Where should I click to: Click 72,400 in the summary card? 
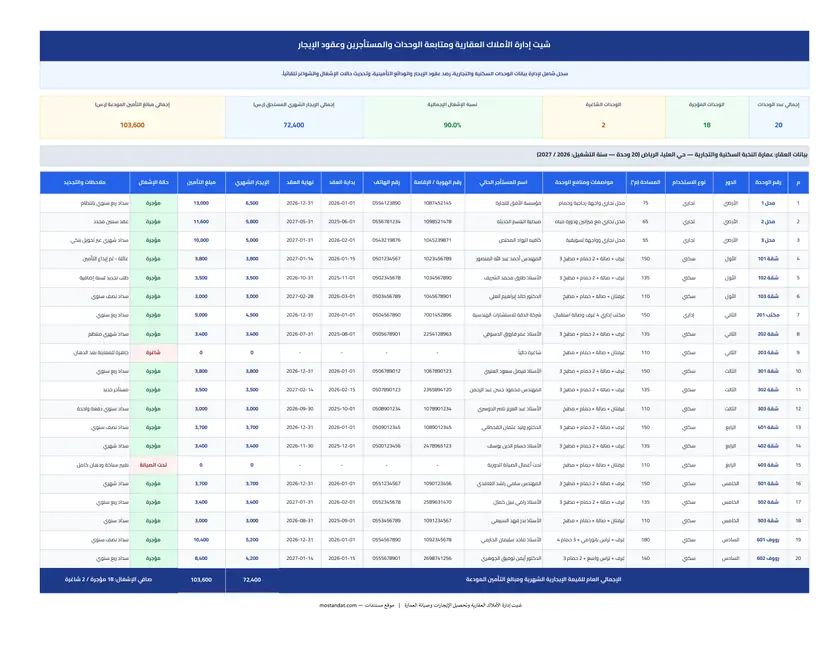point(294,125)
